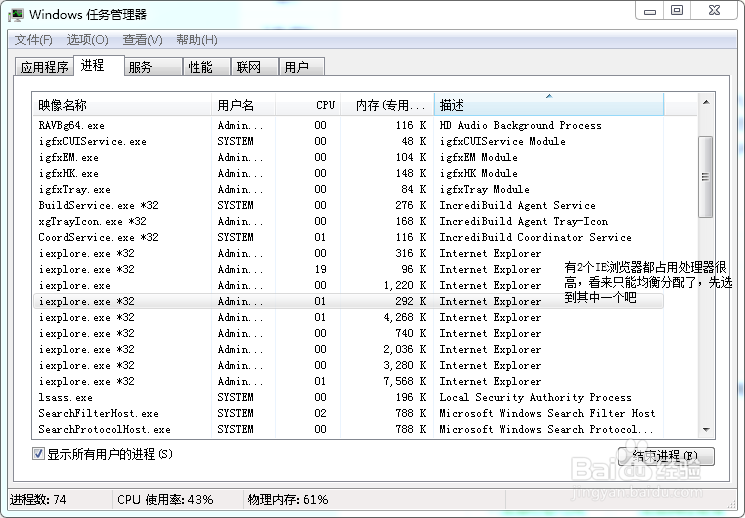Click the Microsoft Windows Search Filter Host description
This screenshot has width=745, height=518.
click(x=547, y=413)
